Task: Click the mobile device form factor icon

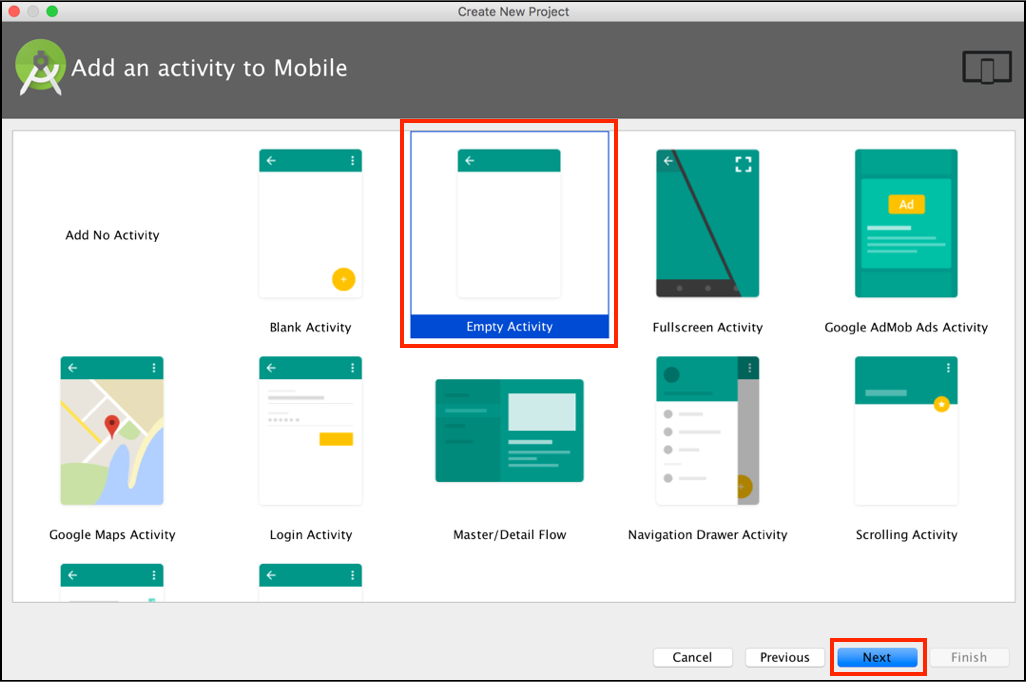Action: pyautogui.click(x=986, y=68)
